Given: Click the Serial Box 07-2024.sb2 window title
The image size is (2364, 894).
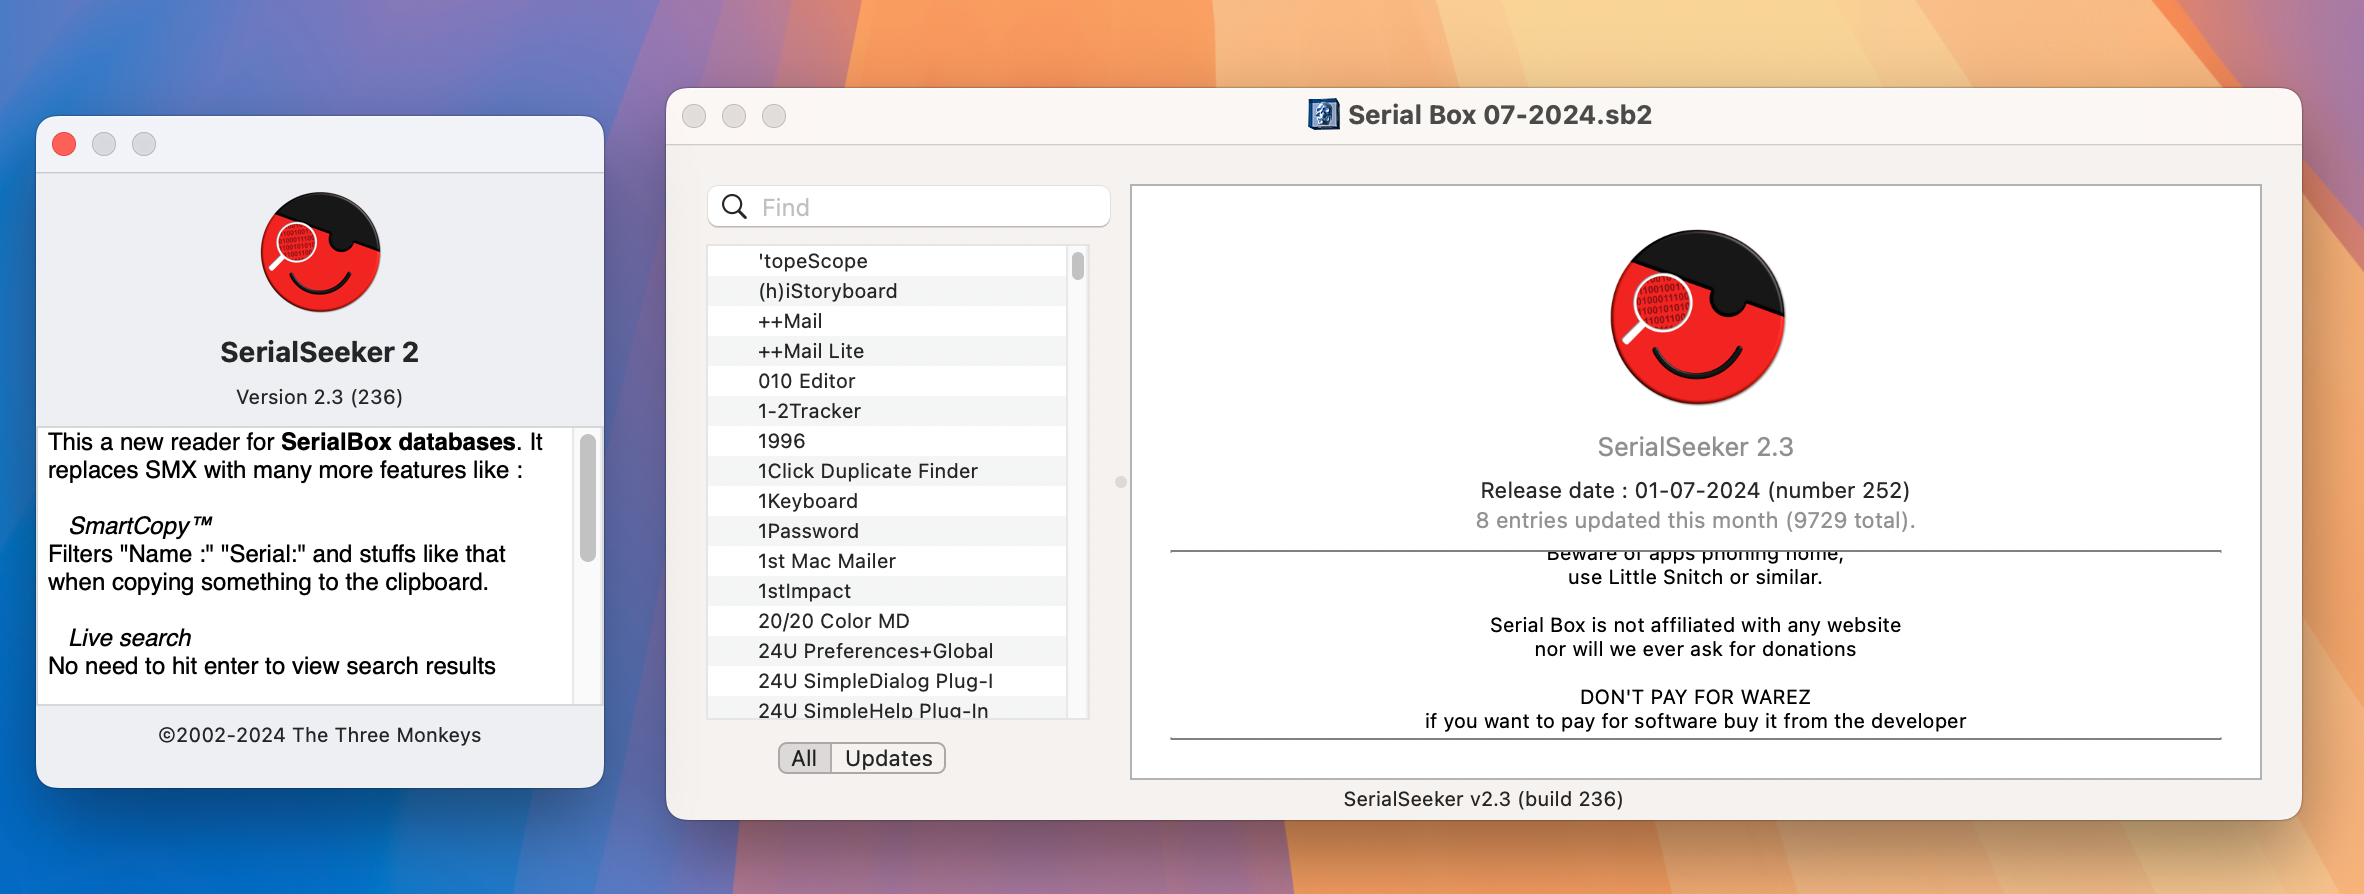Looking at the screenshot, I should point(1499,115).
